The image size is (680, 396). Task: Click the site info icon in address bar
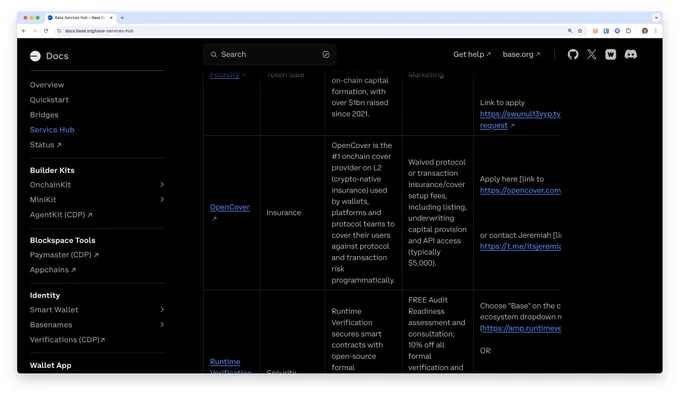pyautogui.click(x=59, y=31)
